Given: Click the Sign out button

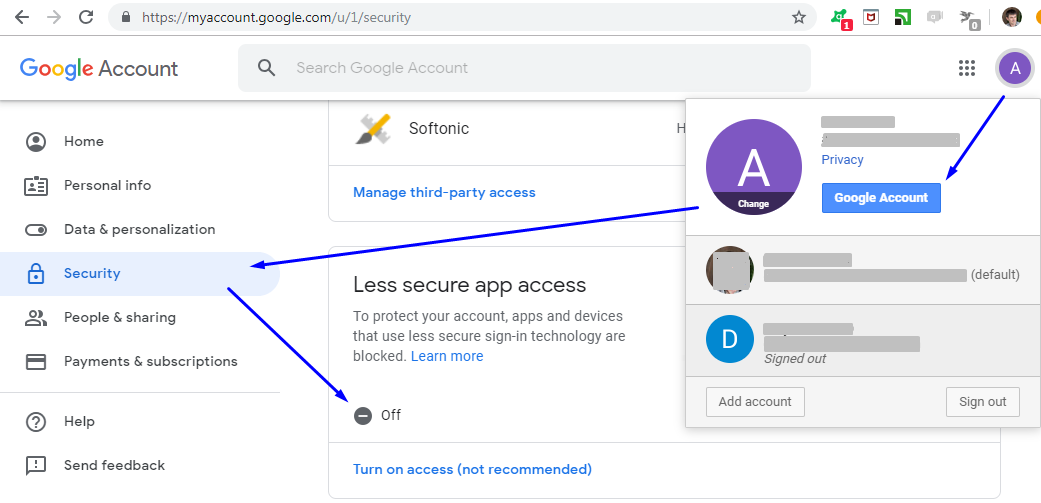Looking at the screenshot, I should pyautogui.click(x=983, y=401).
